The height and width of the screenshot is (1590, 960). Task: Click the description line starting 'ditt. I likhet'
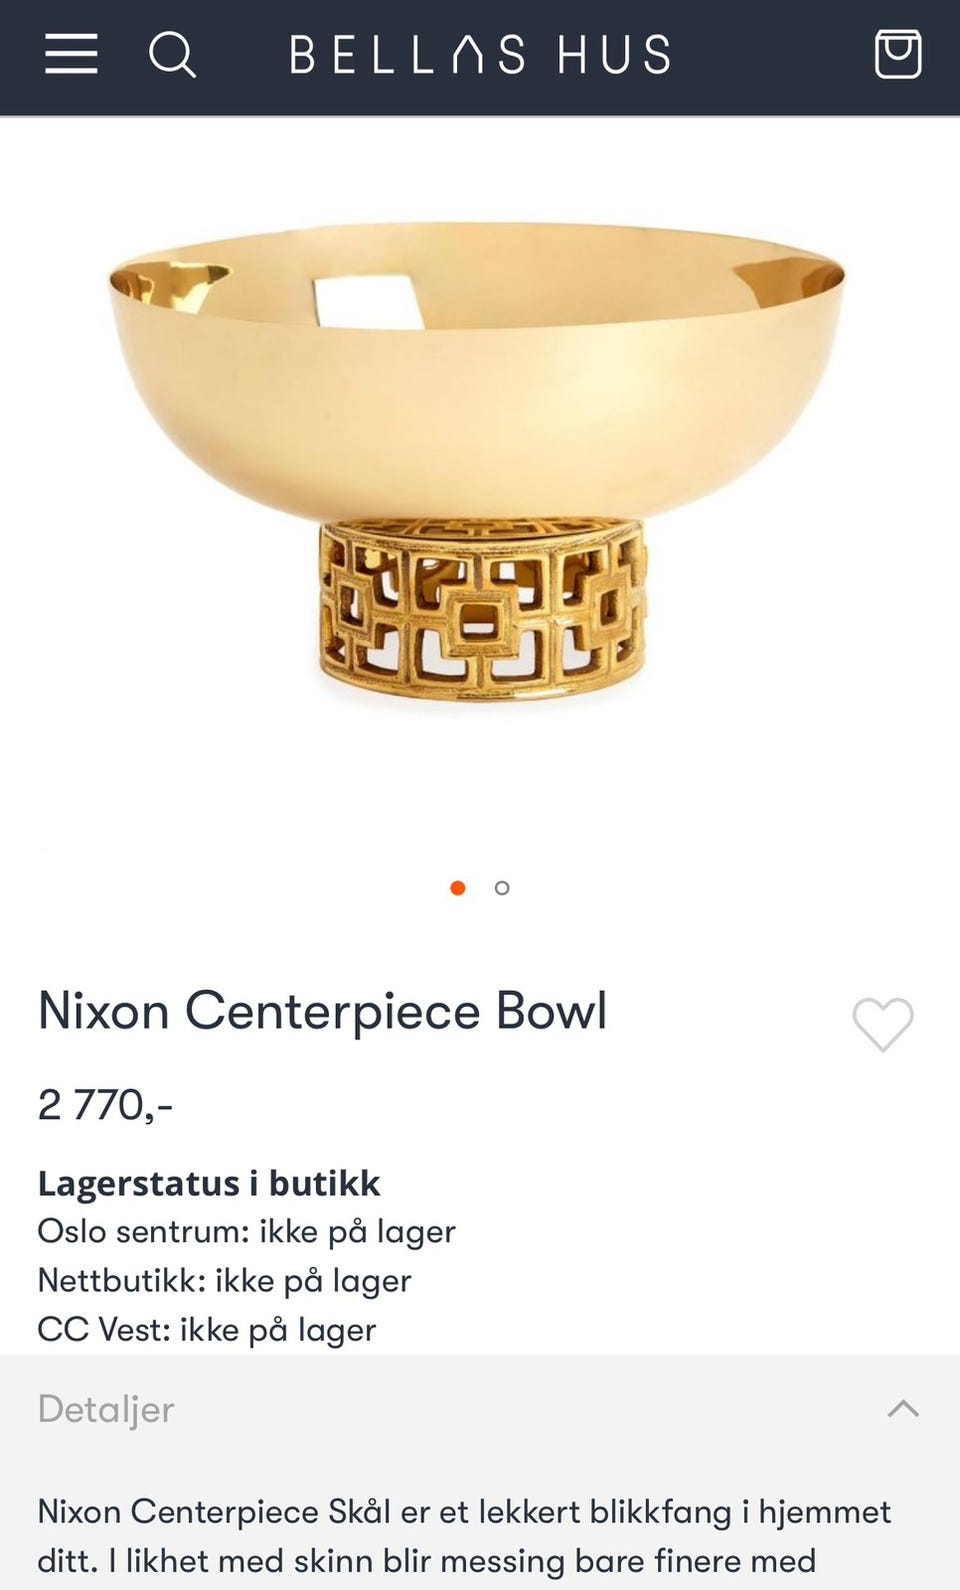(427, 1561)
